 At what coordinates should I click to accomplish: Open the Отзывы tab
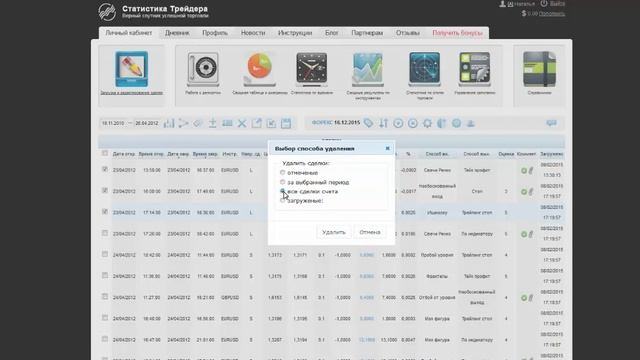(408, 33)
